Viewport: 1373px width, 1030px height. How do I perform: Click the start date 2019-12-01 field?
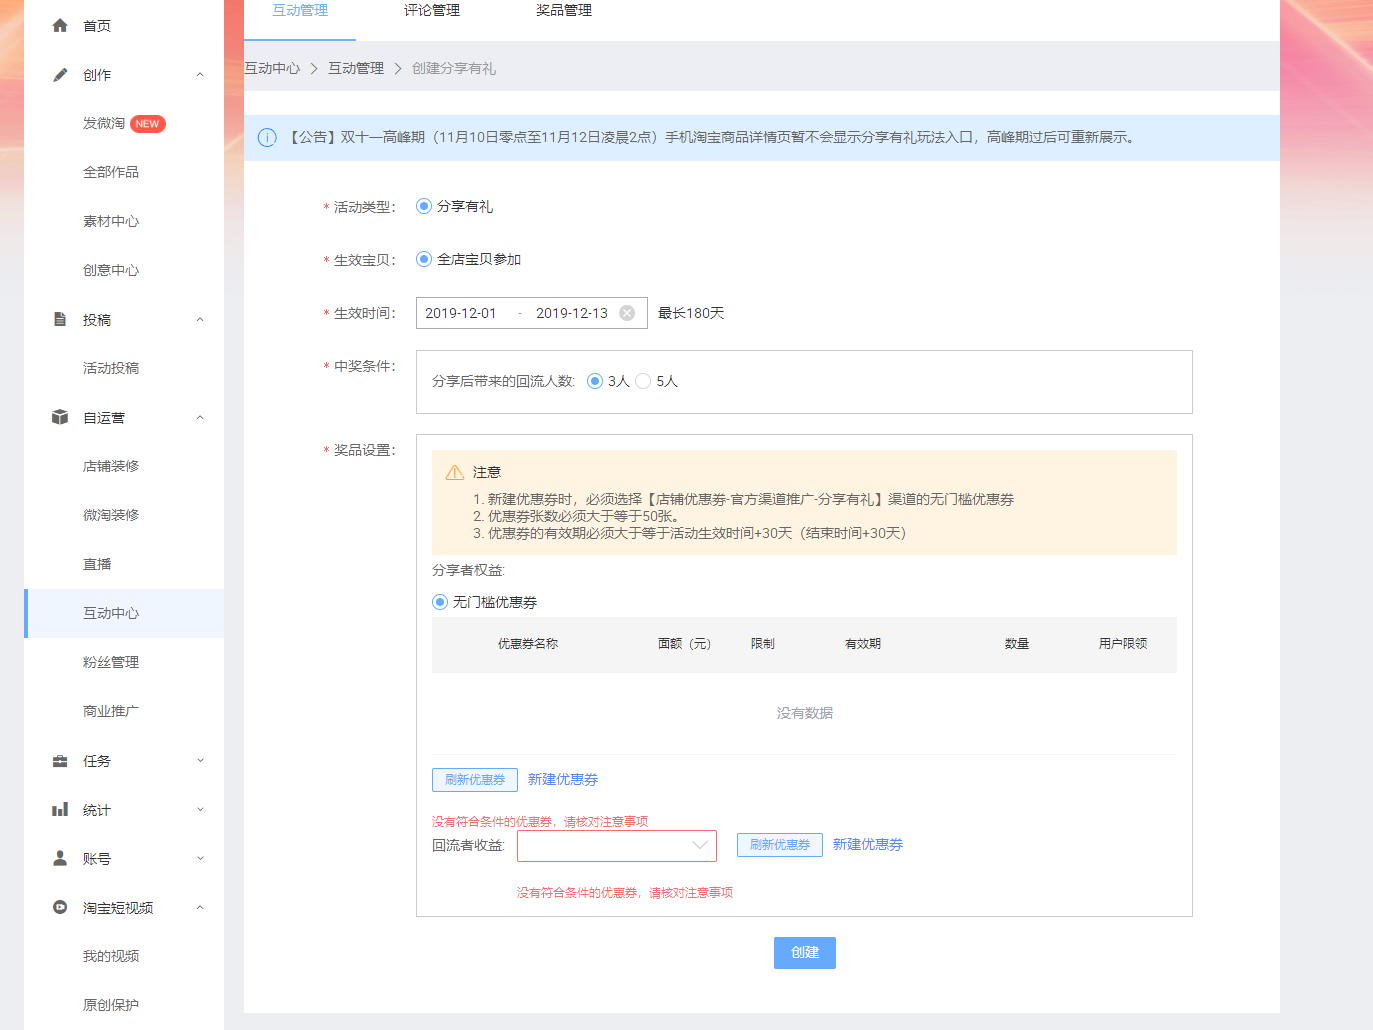461,313
